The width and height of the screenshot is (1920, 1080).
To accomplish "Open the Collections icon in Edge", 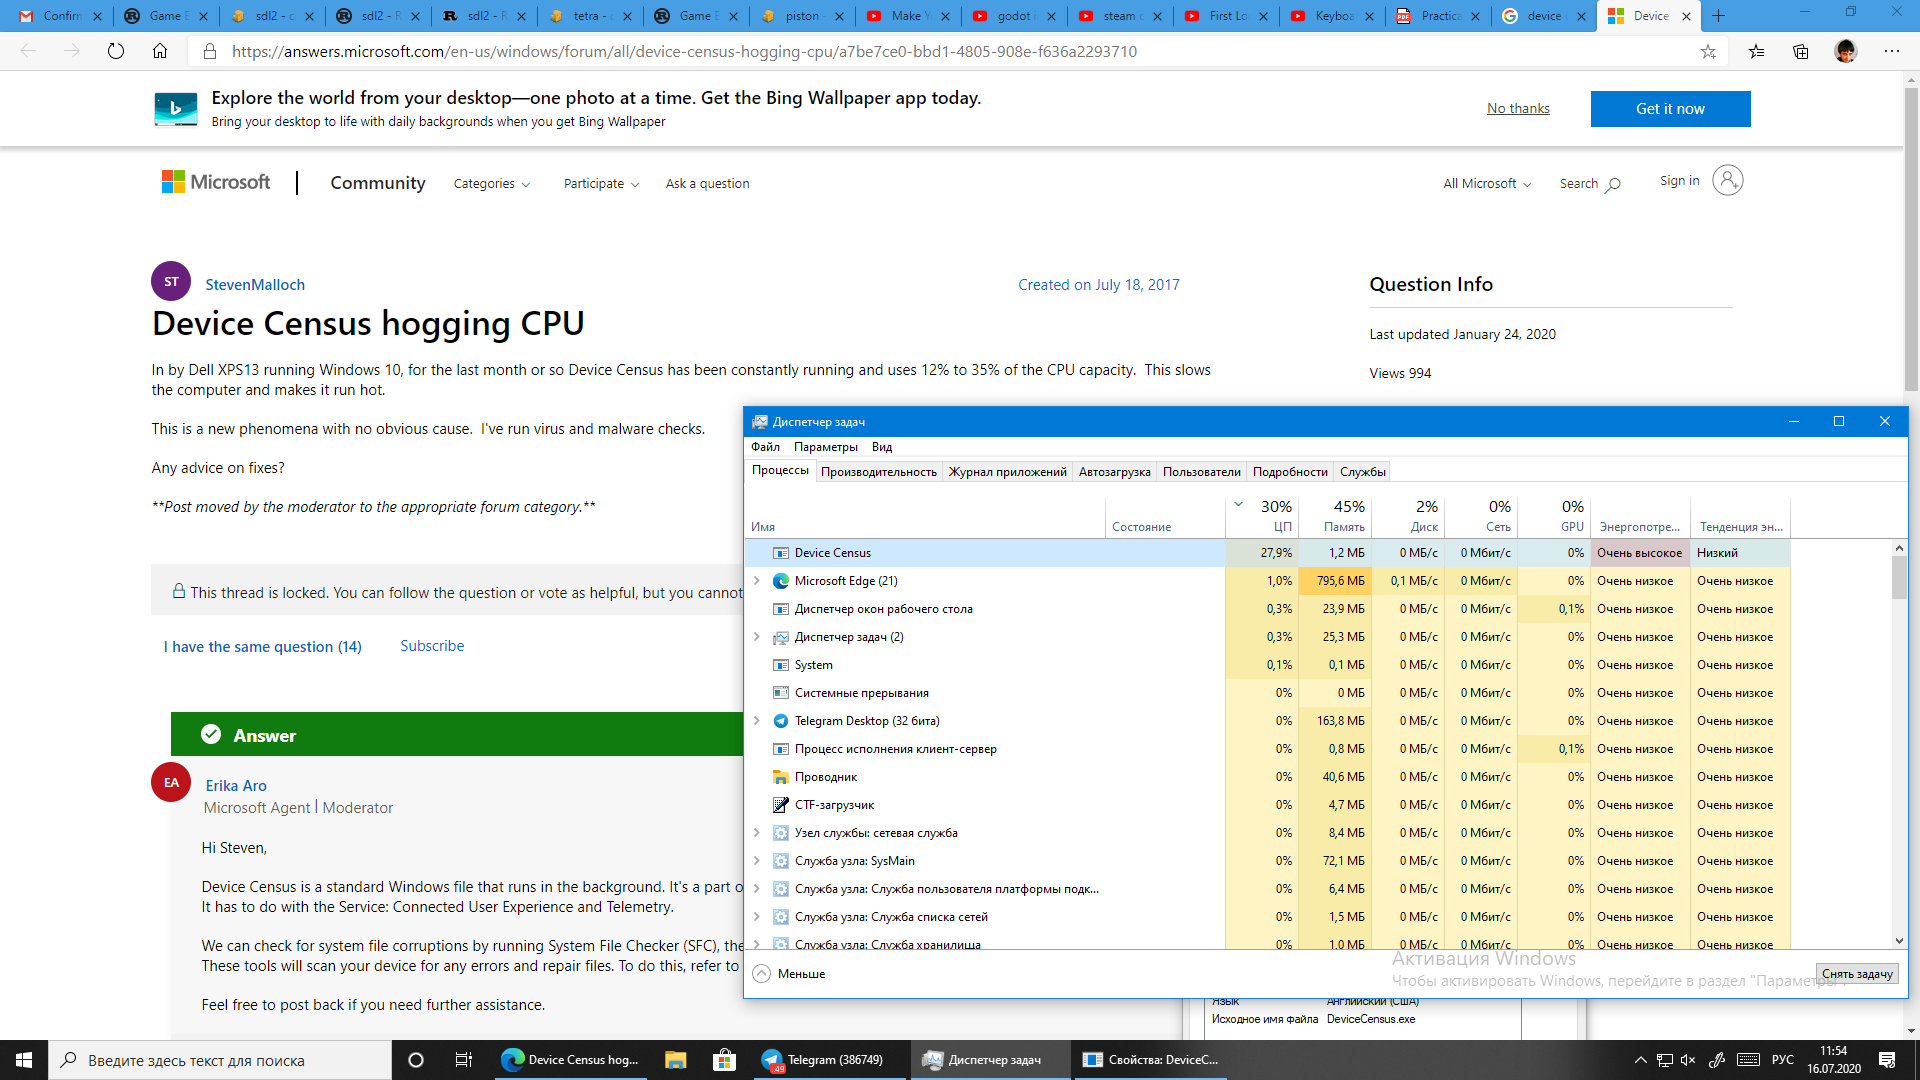I will [x=1801, y=51].
